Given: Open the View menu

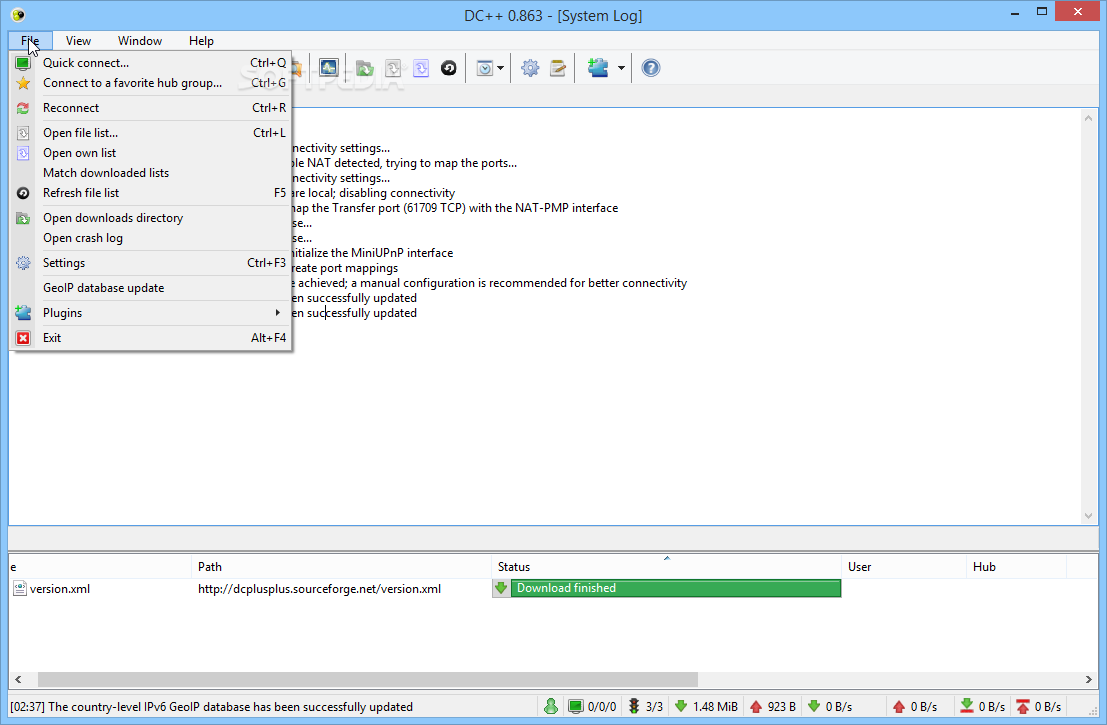Looking at the screenshot, I should tap(78, 41).
